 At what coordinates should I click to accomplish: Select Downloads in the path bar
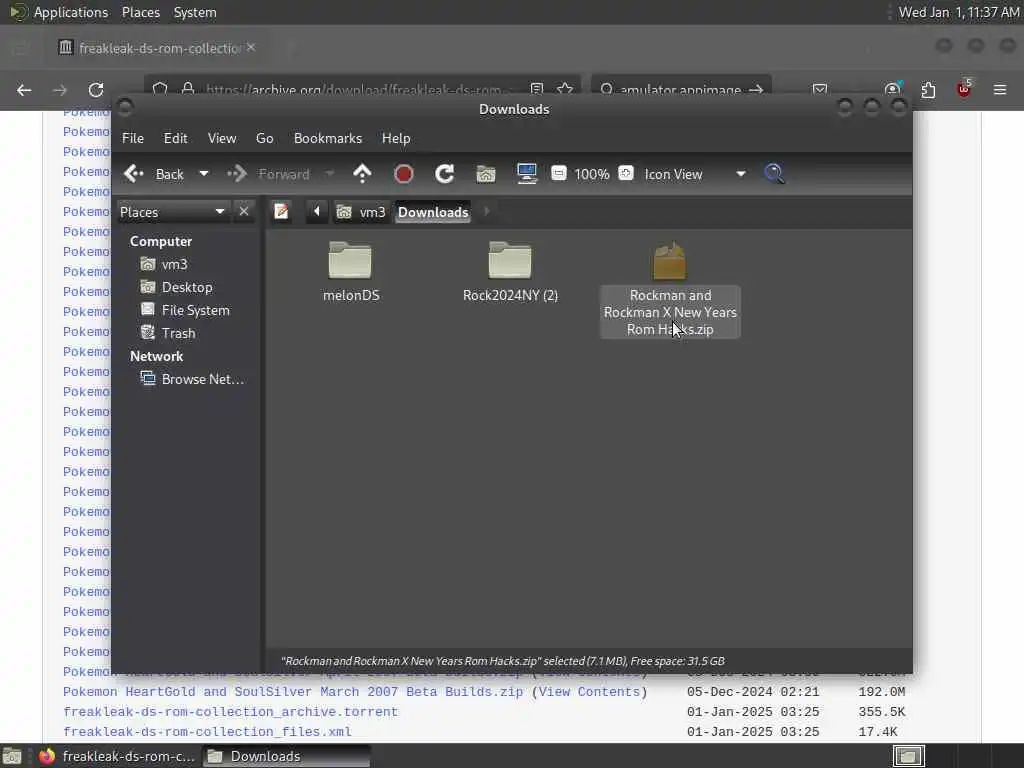pos(433,212)
